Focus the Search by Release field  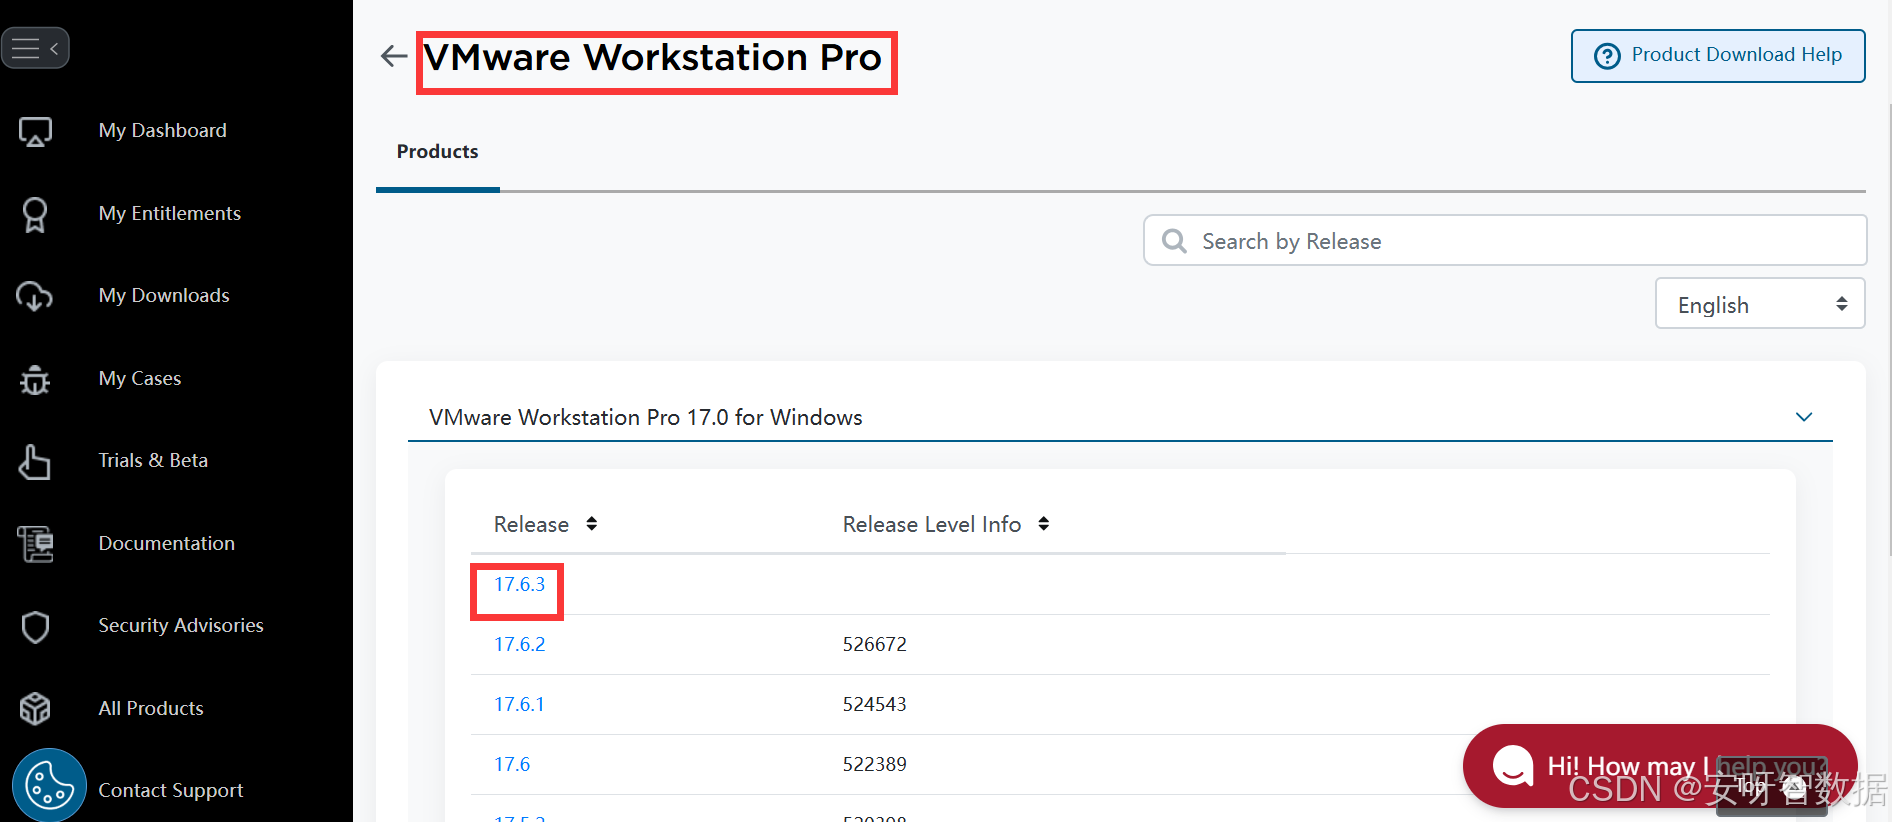(x=1505, y=241)
